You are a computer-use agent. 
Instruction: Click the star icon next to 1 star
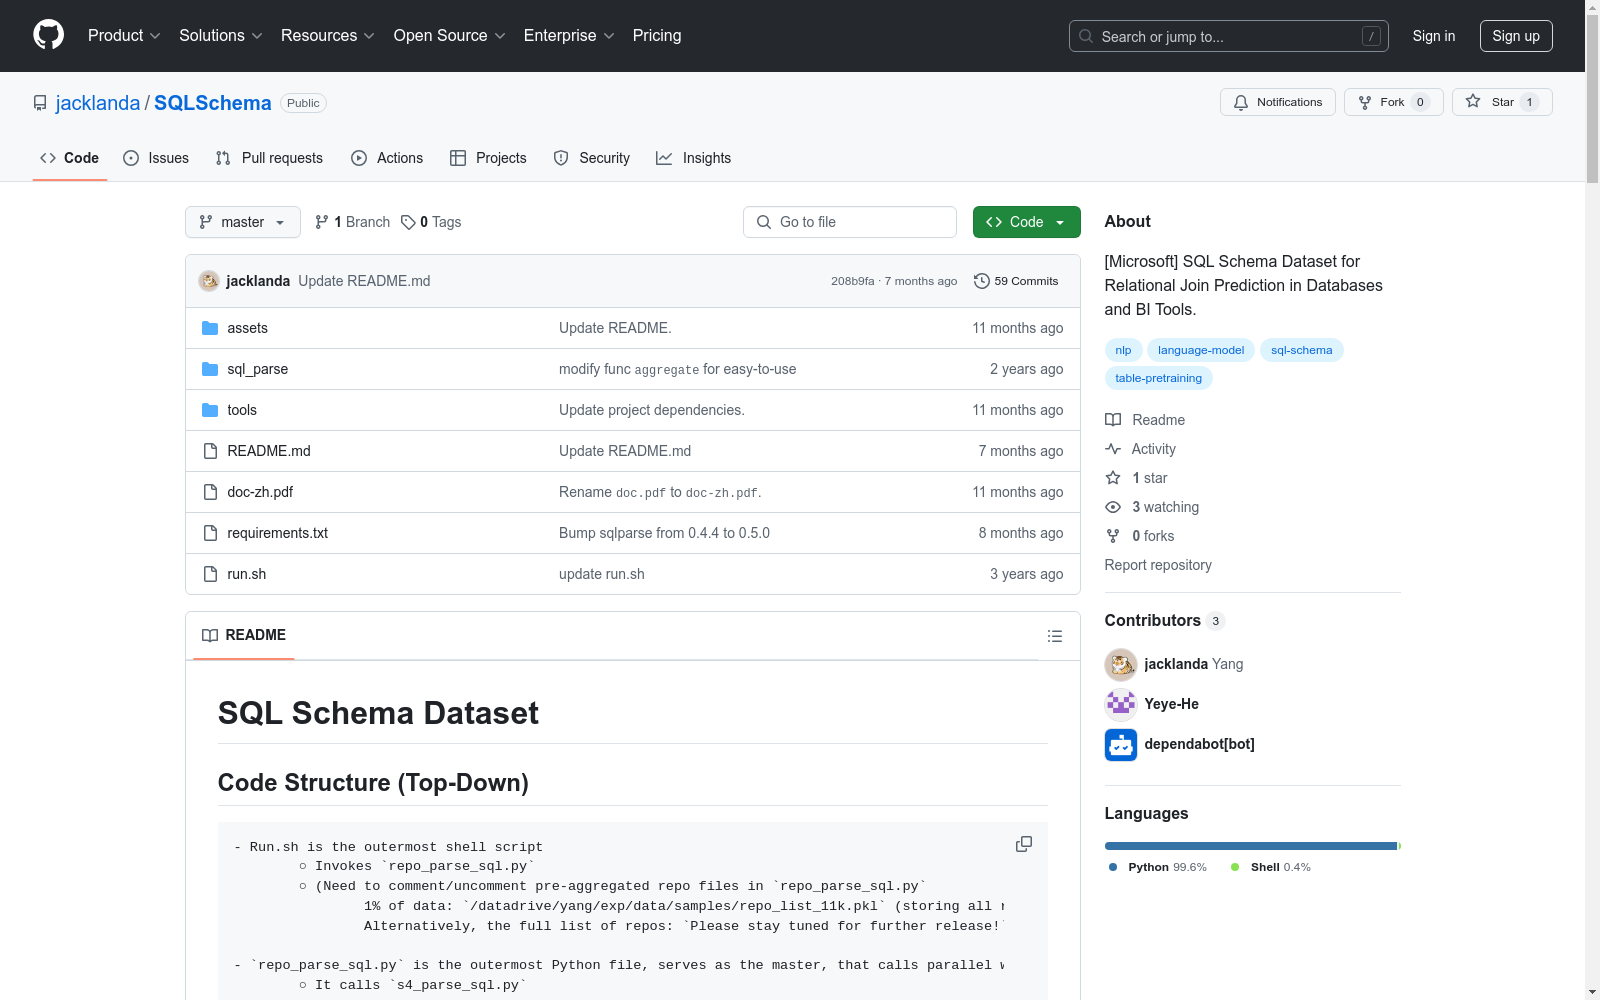(x=1113, y=478)
